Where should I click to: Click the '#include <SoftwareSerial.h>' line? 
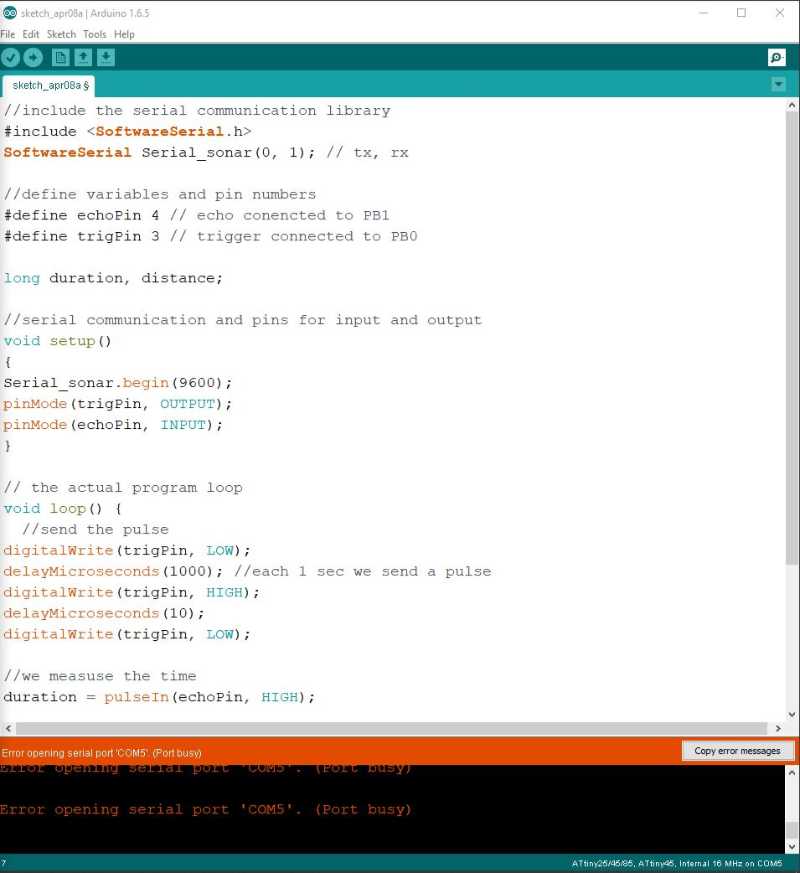(127, 131)
